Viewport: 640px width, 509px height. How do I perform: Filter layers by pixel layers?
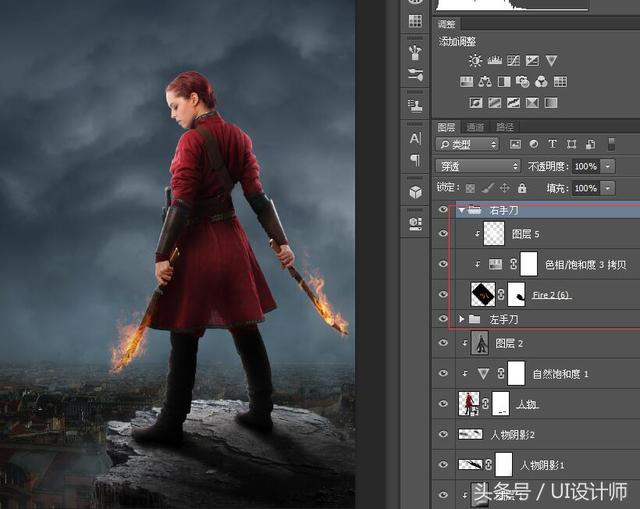(515, 144)
